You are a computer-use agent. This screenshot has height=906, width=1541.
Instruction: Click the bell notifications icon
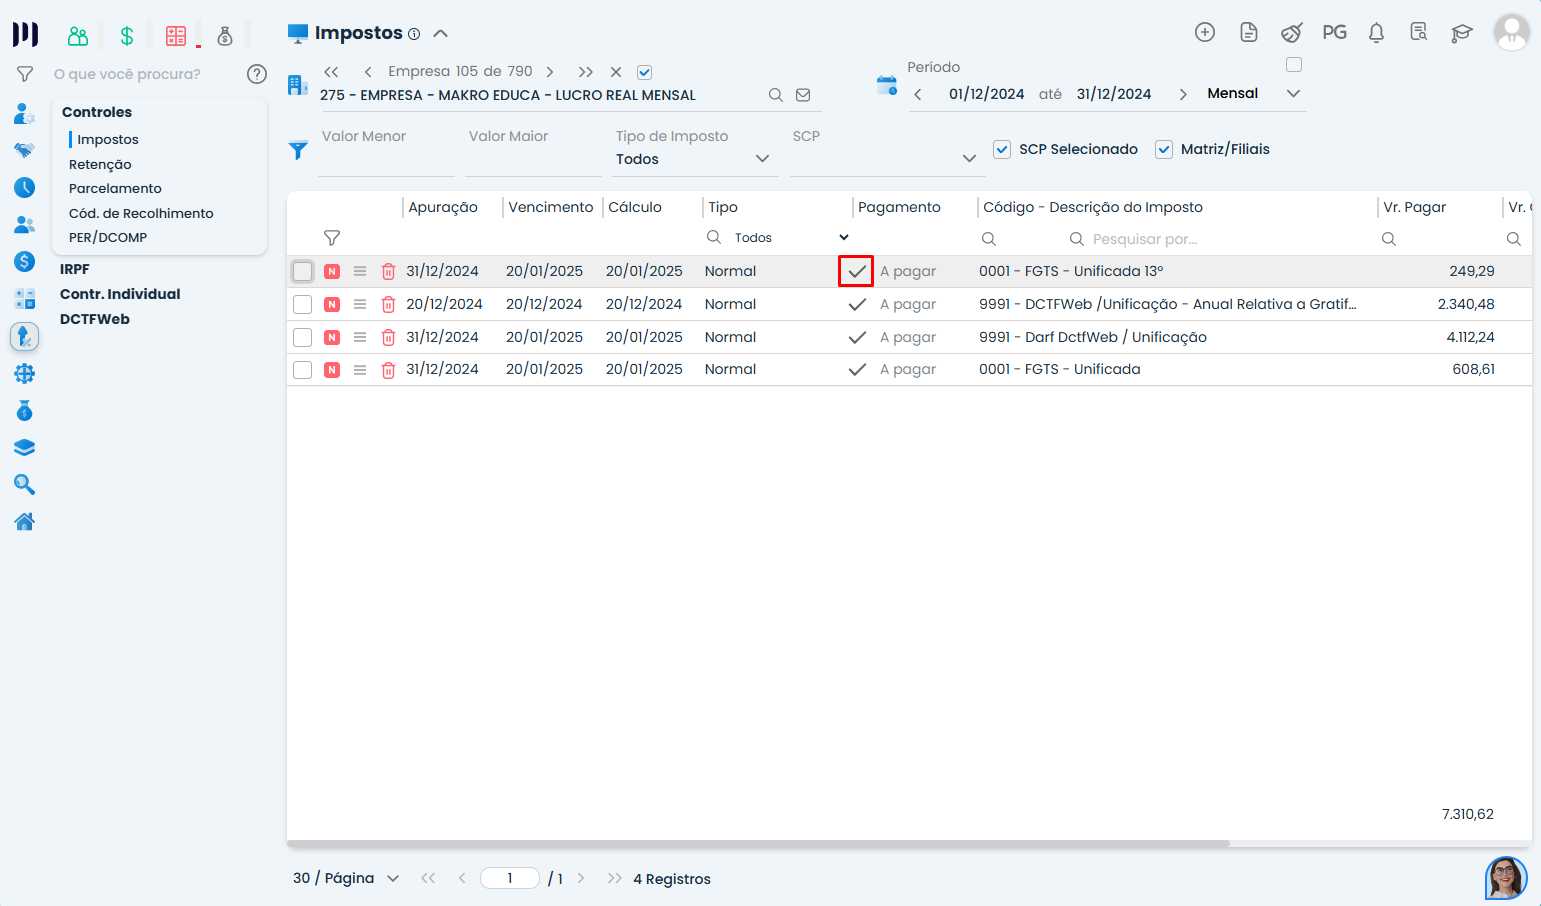(1376, 33)
